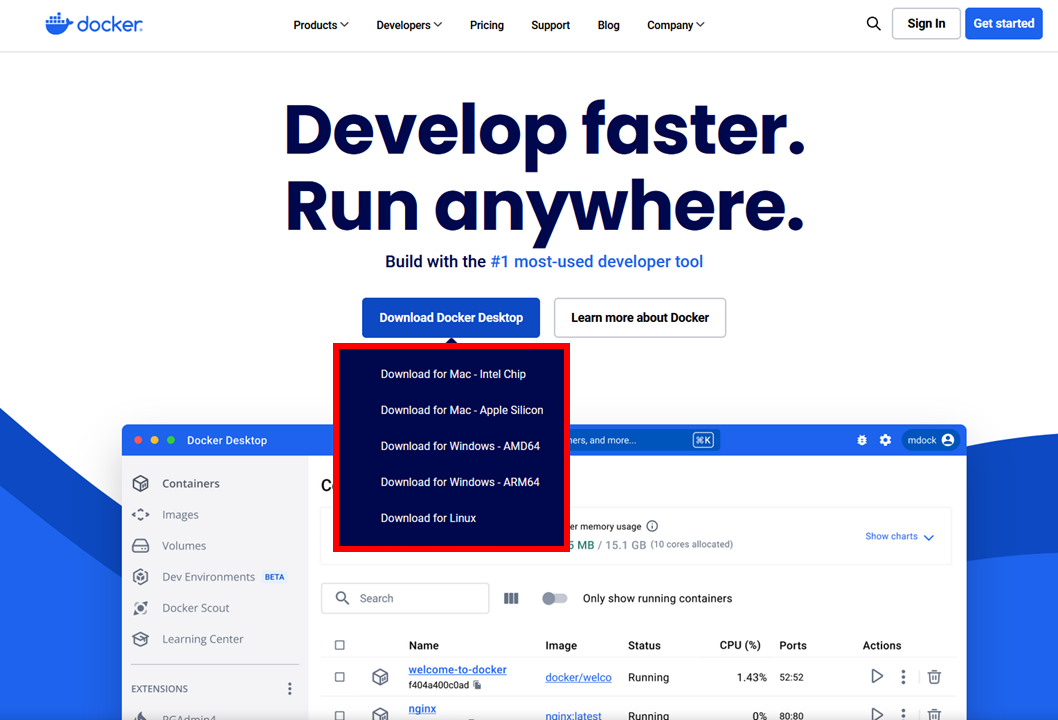
Task: Click the containers Search field
Action: 405,598
